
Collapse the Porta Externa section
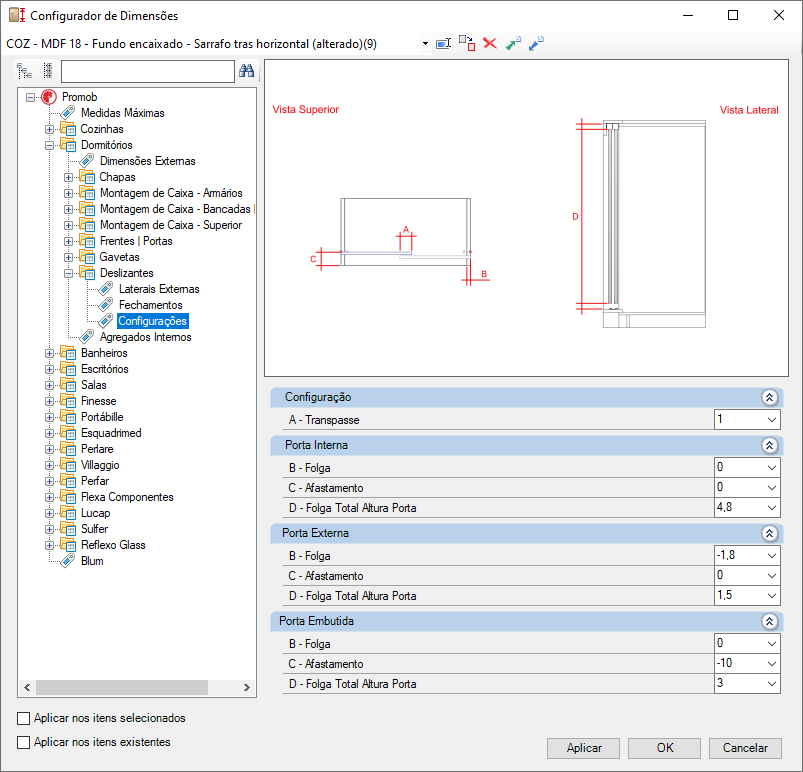[x=769, y=533]
